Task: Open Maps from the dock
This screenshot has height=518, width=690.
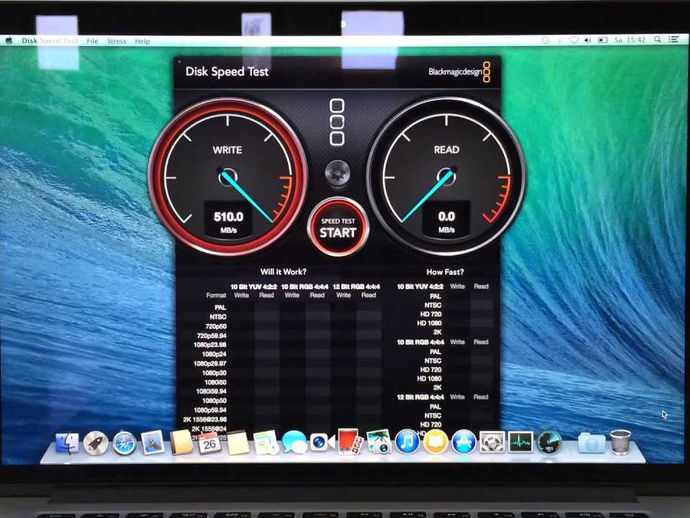Action: 266,442
